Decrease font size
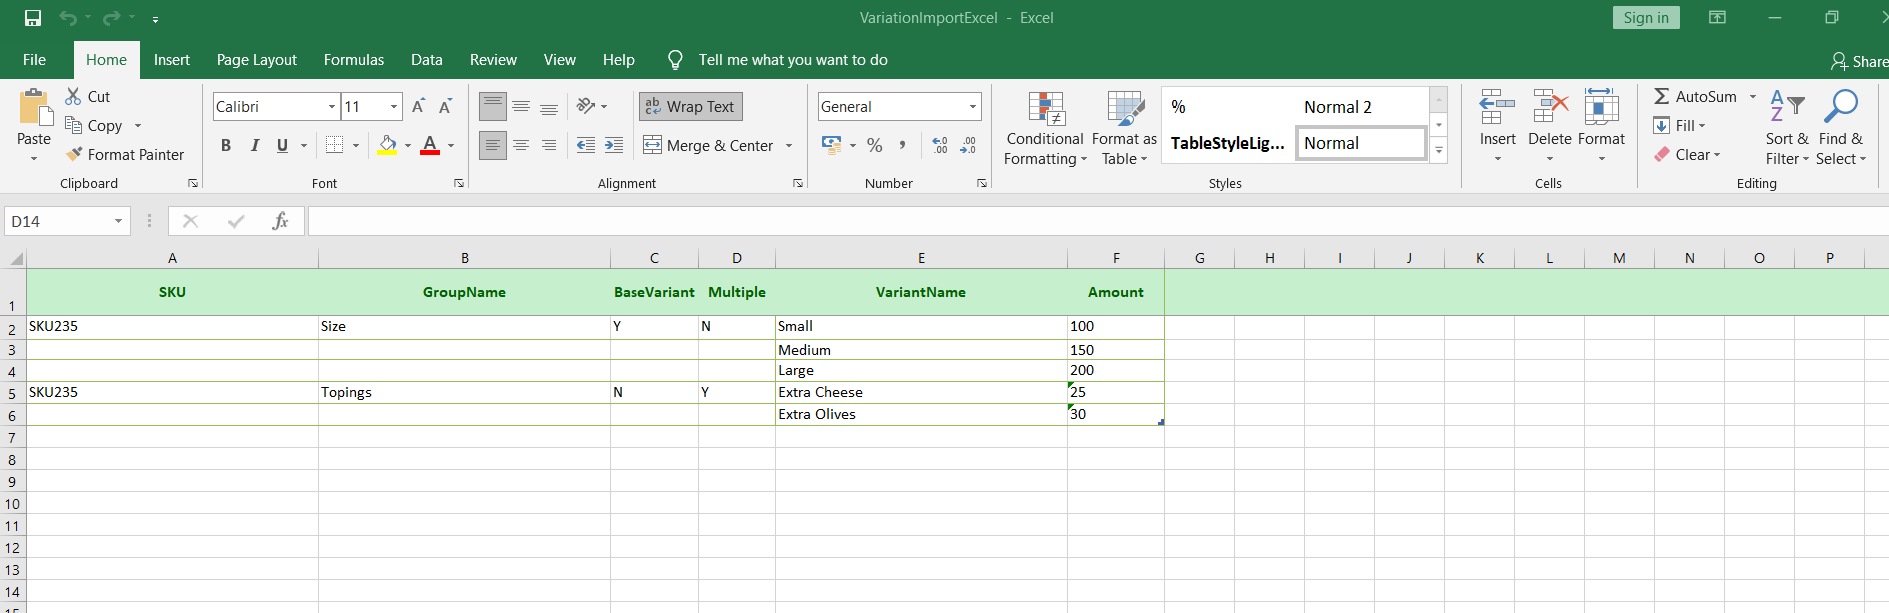 [446, 107]
